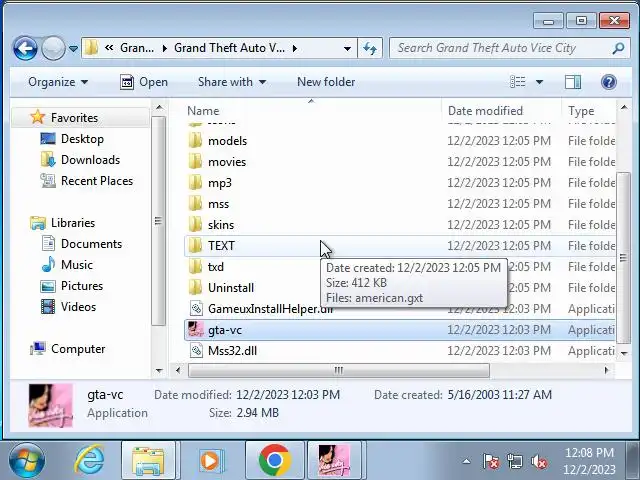
Task: Click the search magnifier icon
Action: coord(619,49)
